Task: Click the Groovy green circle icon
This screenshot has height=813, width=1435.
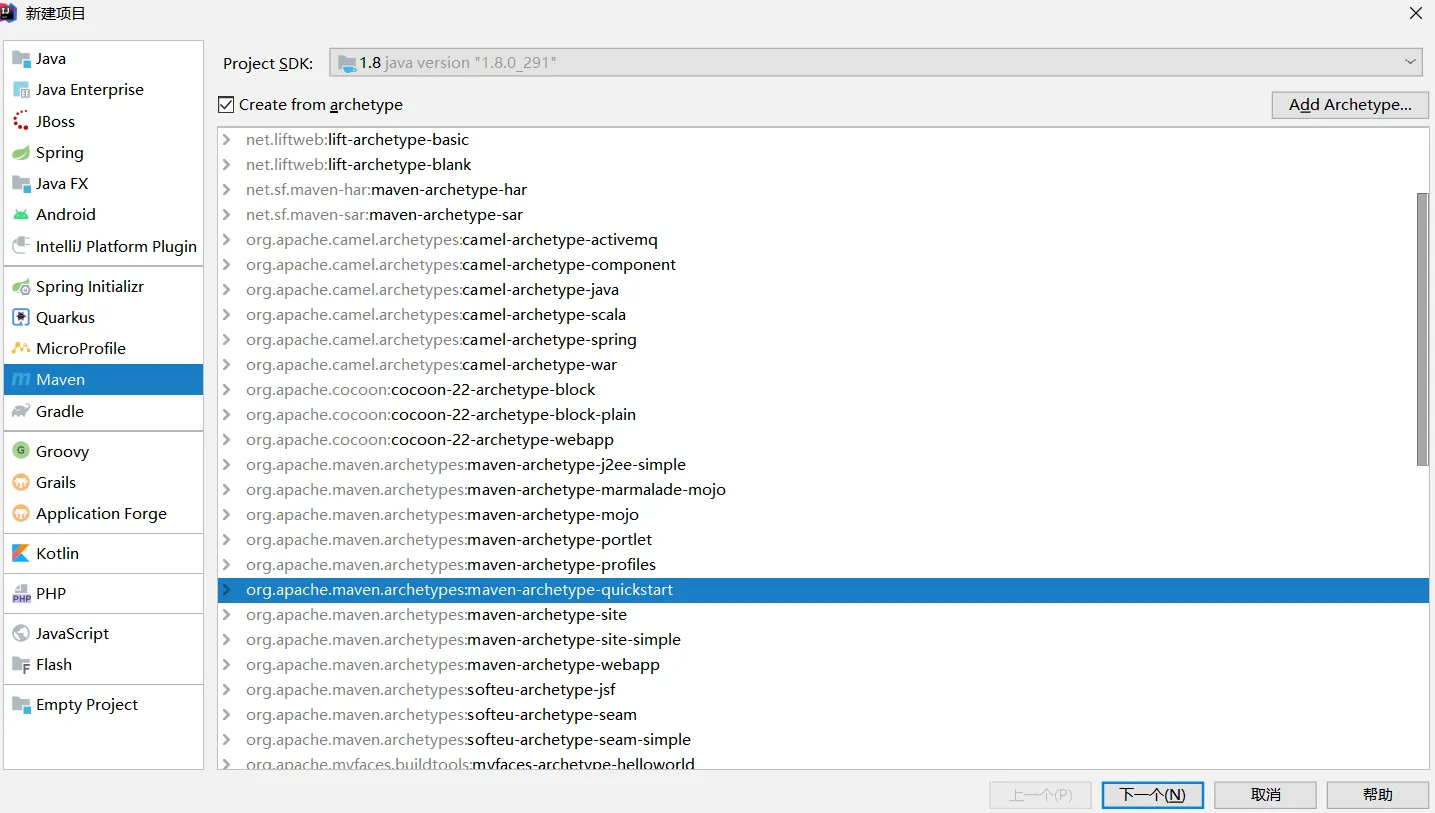Action: 21,452
